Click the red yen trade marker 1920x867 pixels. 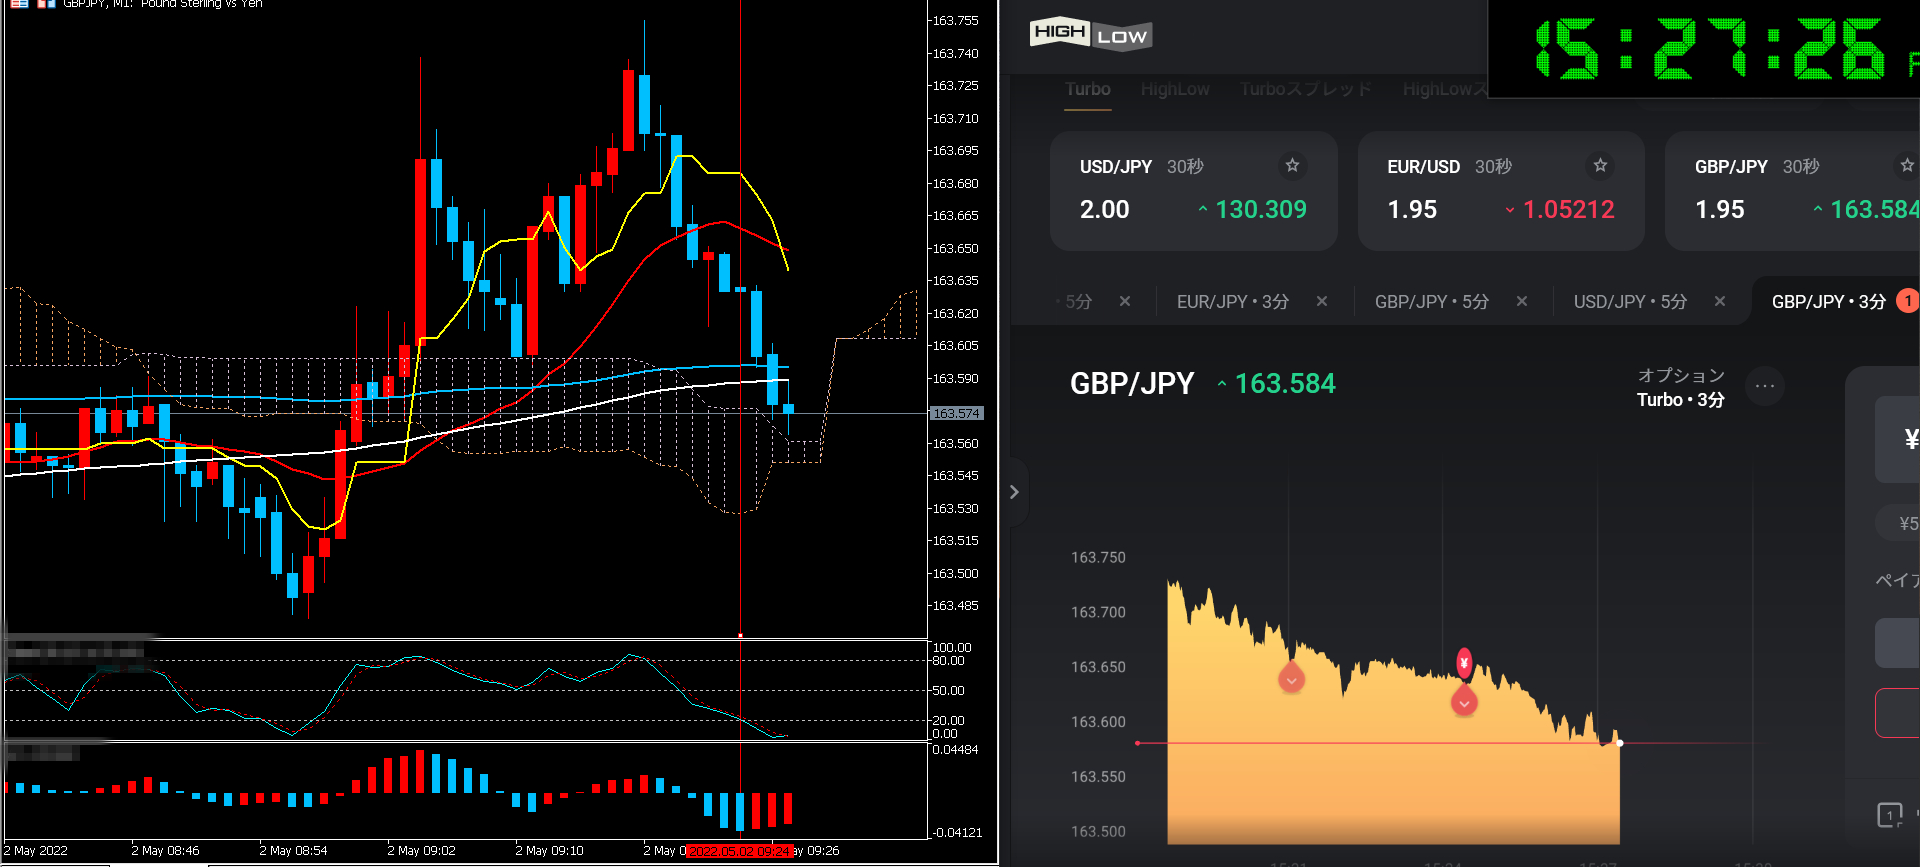click(1464, 663)
